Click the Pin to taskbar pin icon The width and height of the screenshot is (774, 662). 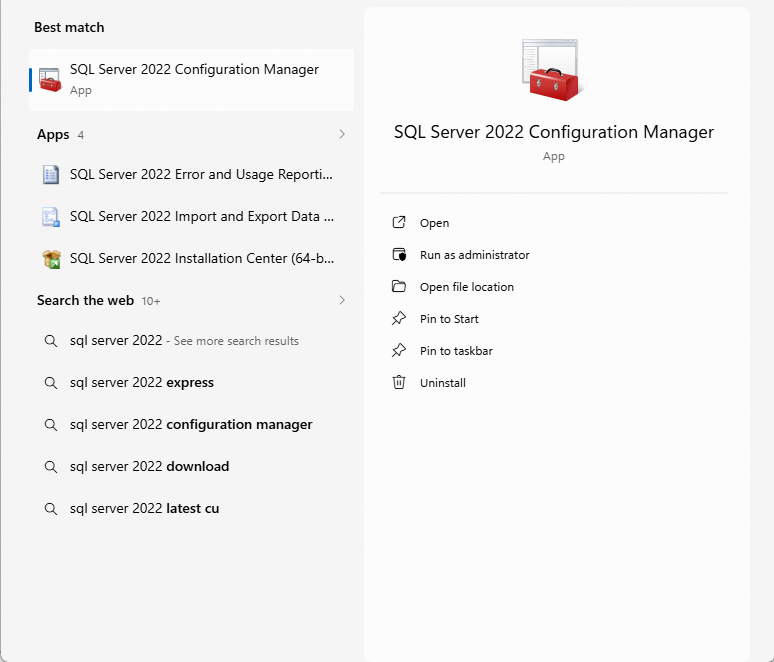point(399,351)
